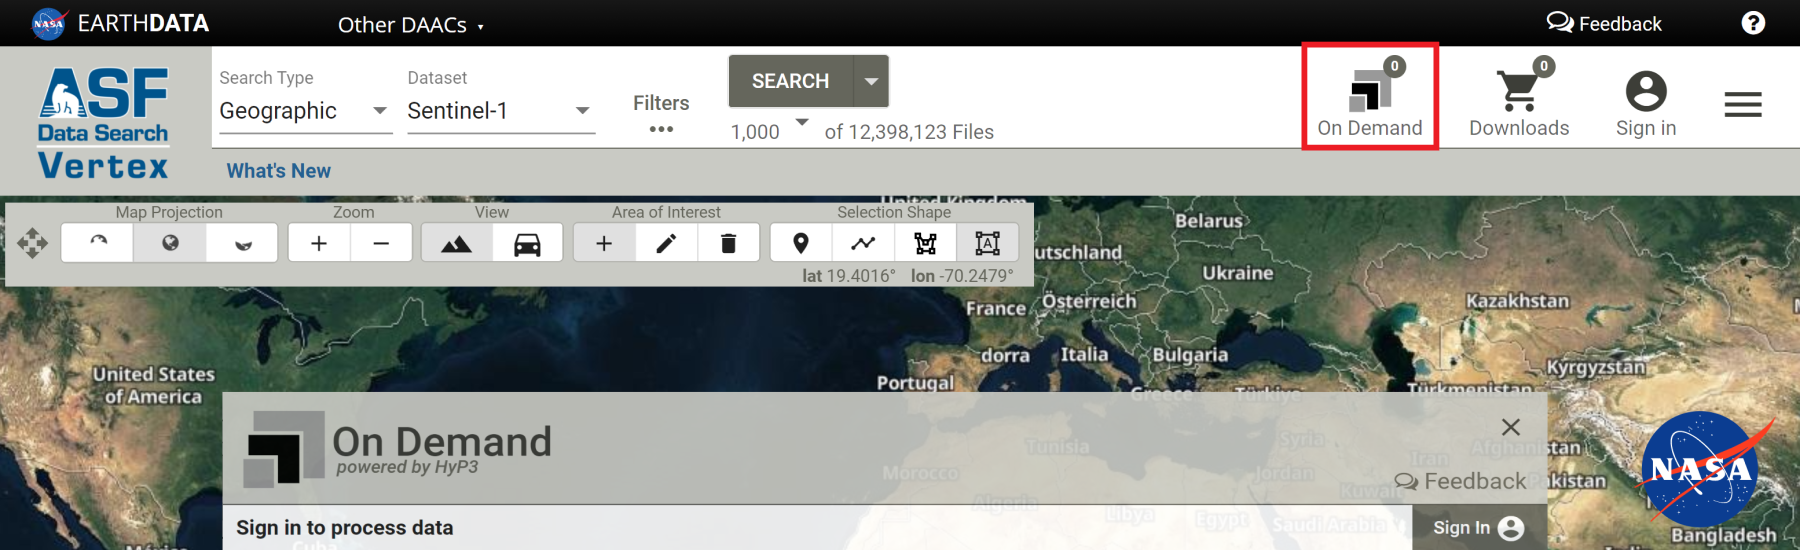Delete area of interest with trash icon
Viewport: 1800px width, 550px height.
(728, 243)
